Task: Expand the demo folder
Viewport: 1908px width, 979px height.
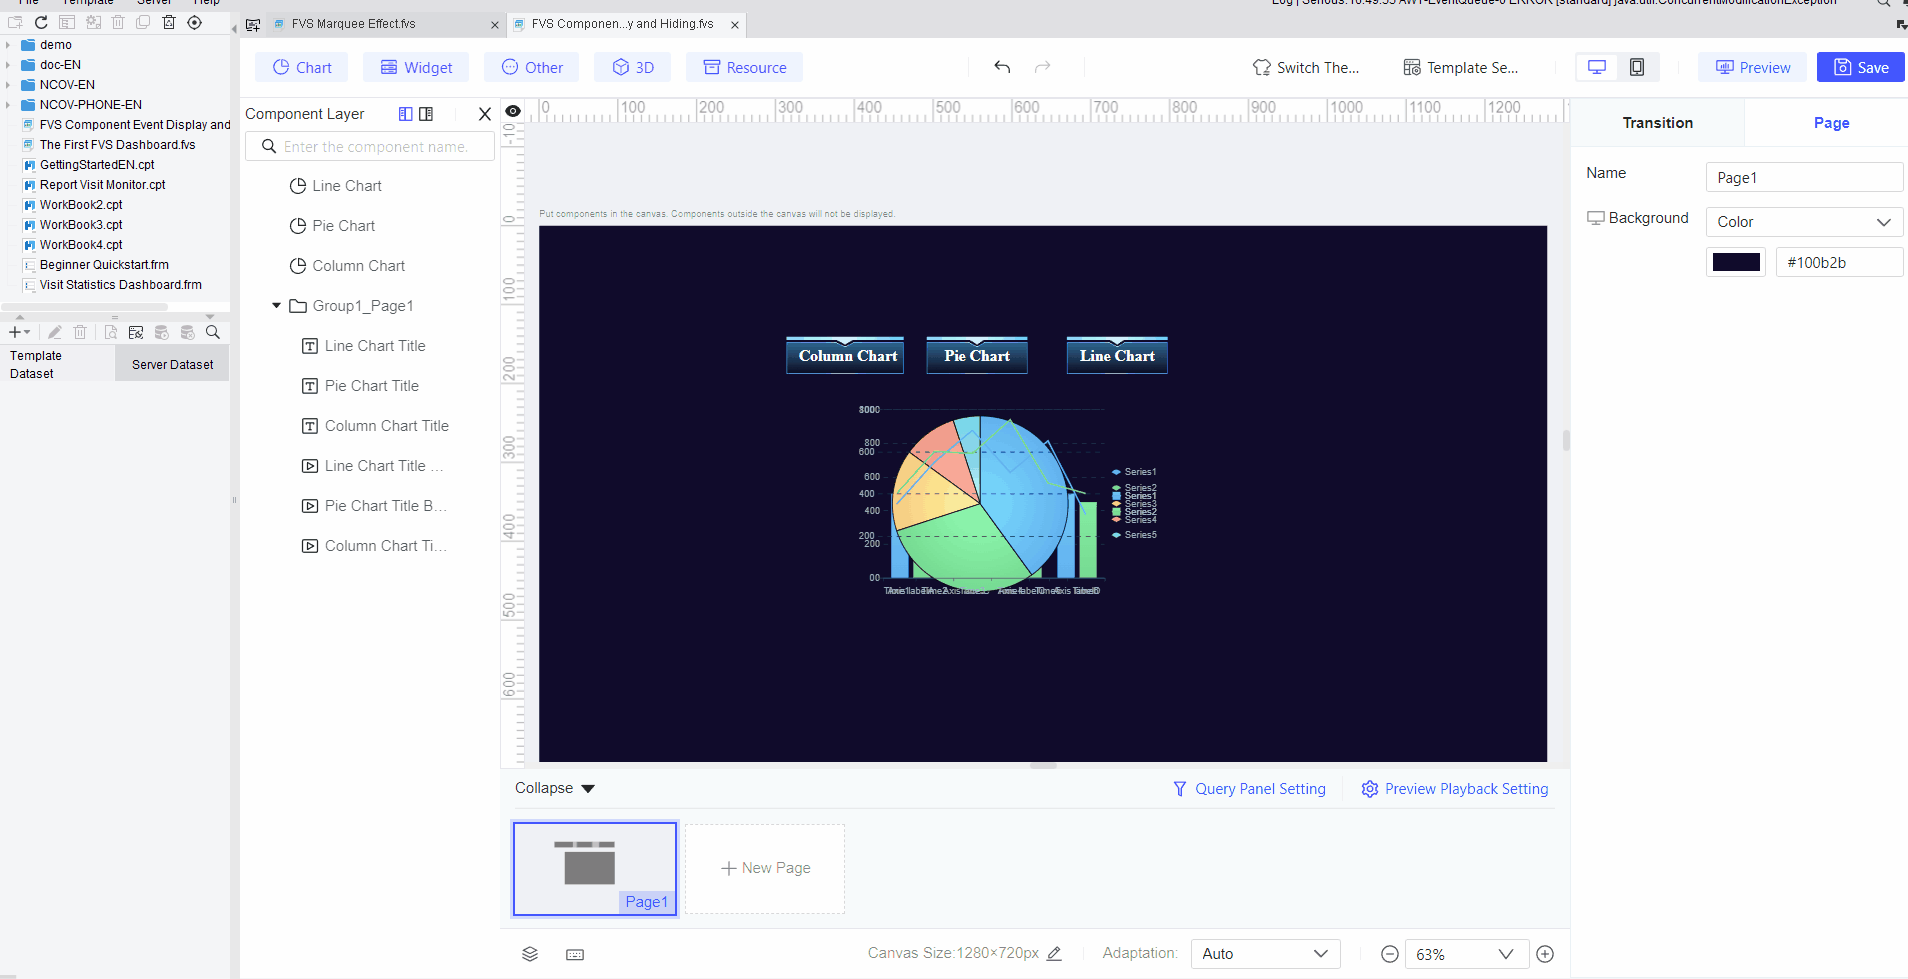Action: (x=8, y=45)
